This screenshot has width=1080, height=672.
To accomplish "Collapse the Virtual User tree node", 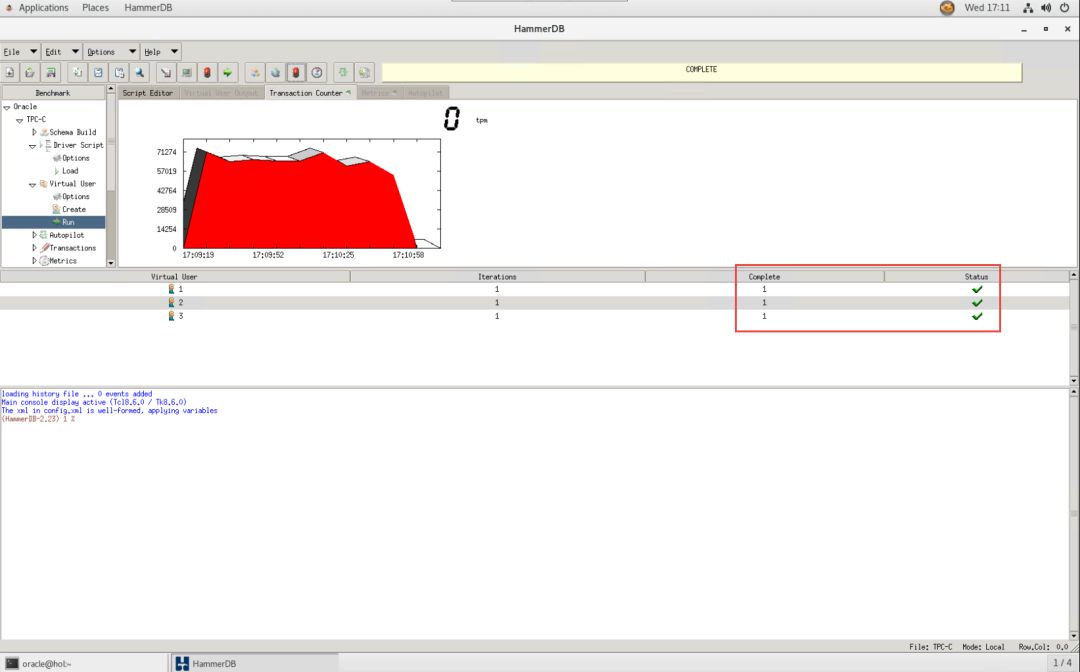I will click(x=32, y=184).
